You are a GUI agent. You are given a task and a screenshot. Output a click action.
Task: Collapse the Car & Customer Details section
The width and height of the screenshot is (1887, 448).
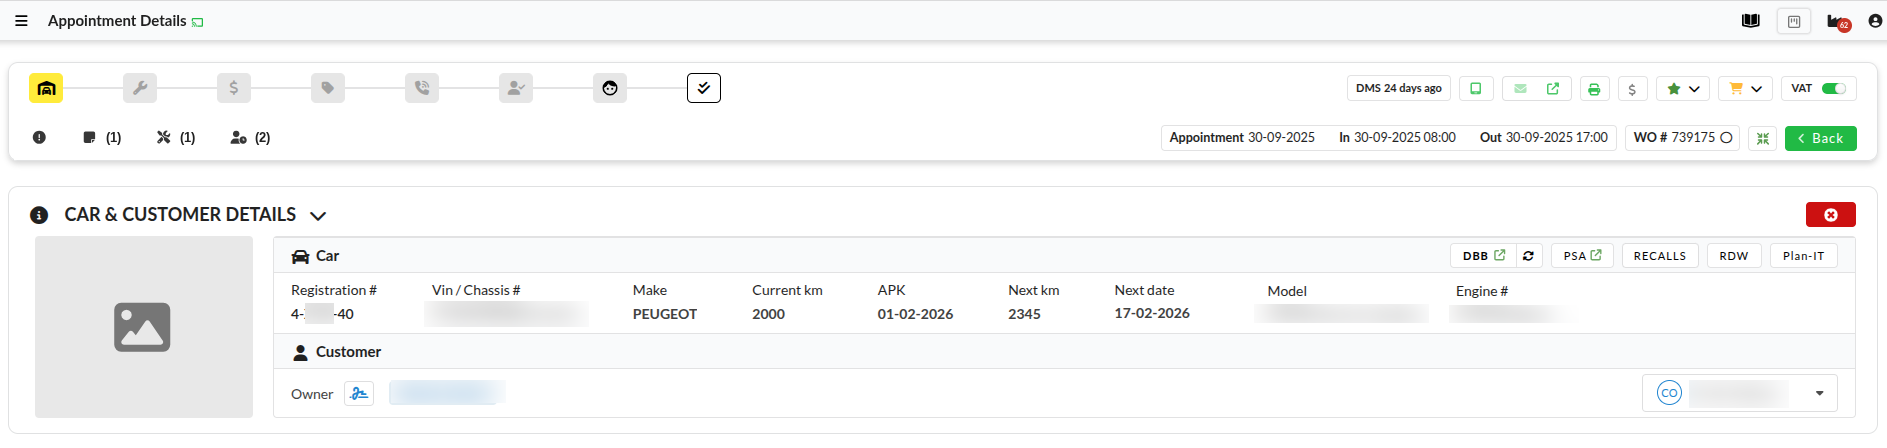(x=318, y=216)
